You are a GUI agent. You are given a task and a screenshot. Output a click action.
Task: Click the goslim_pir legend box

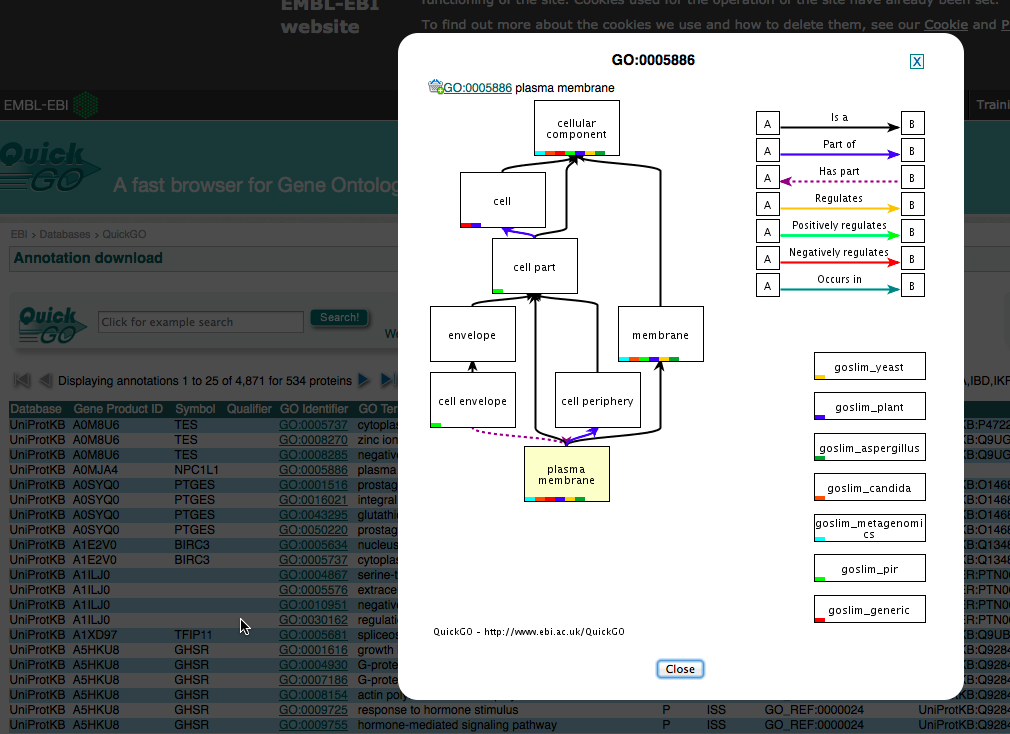tap(870, 569)
